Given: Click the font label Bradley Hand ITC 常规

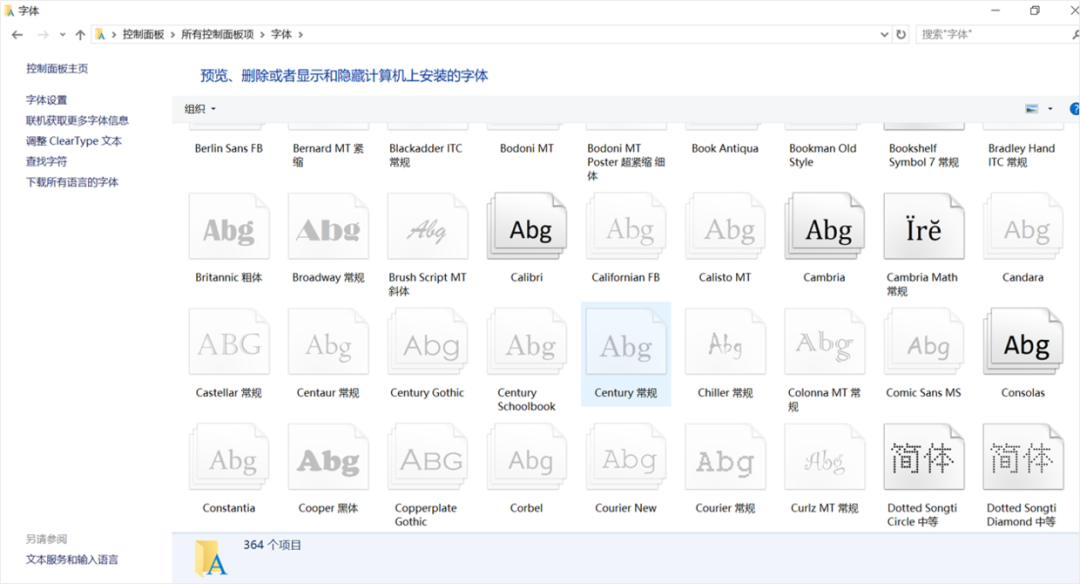Looking at the screenshot, I should (x=1021, y=155).
